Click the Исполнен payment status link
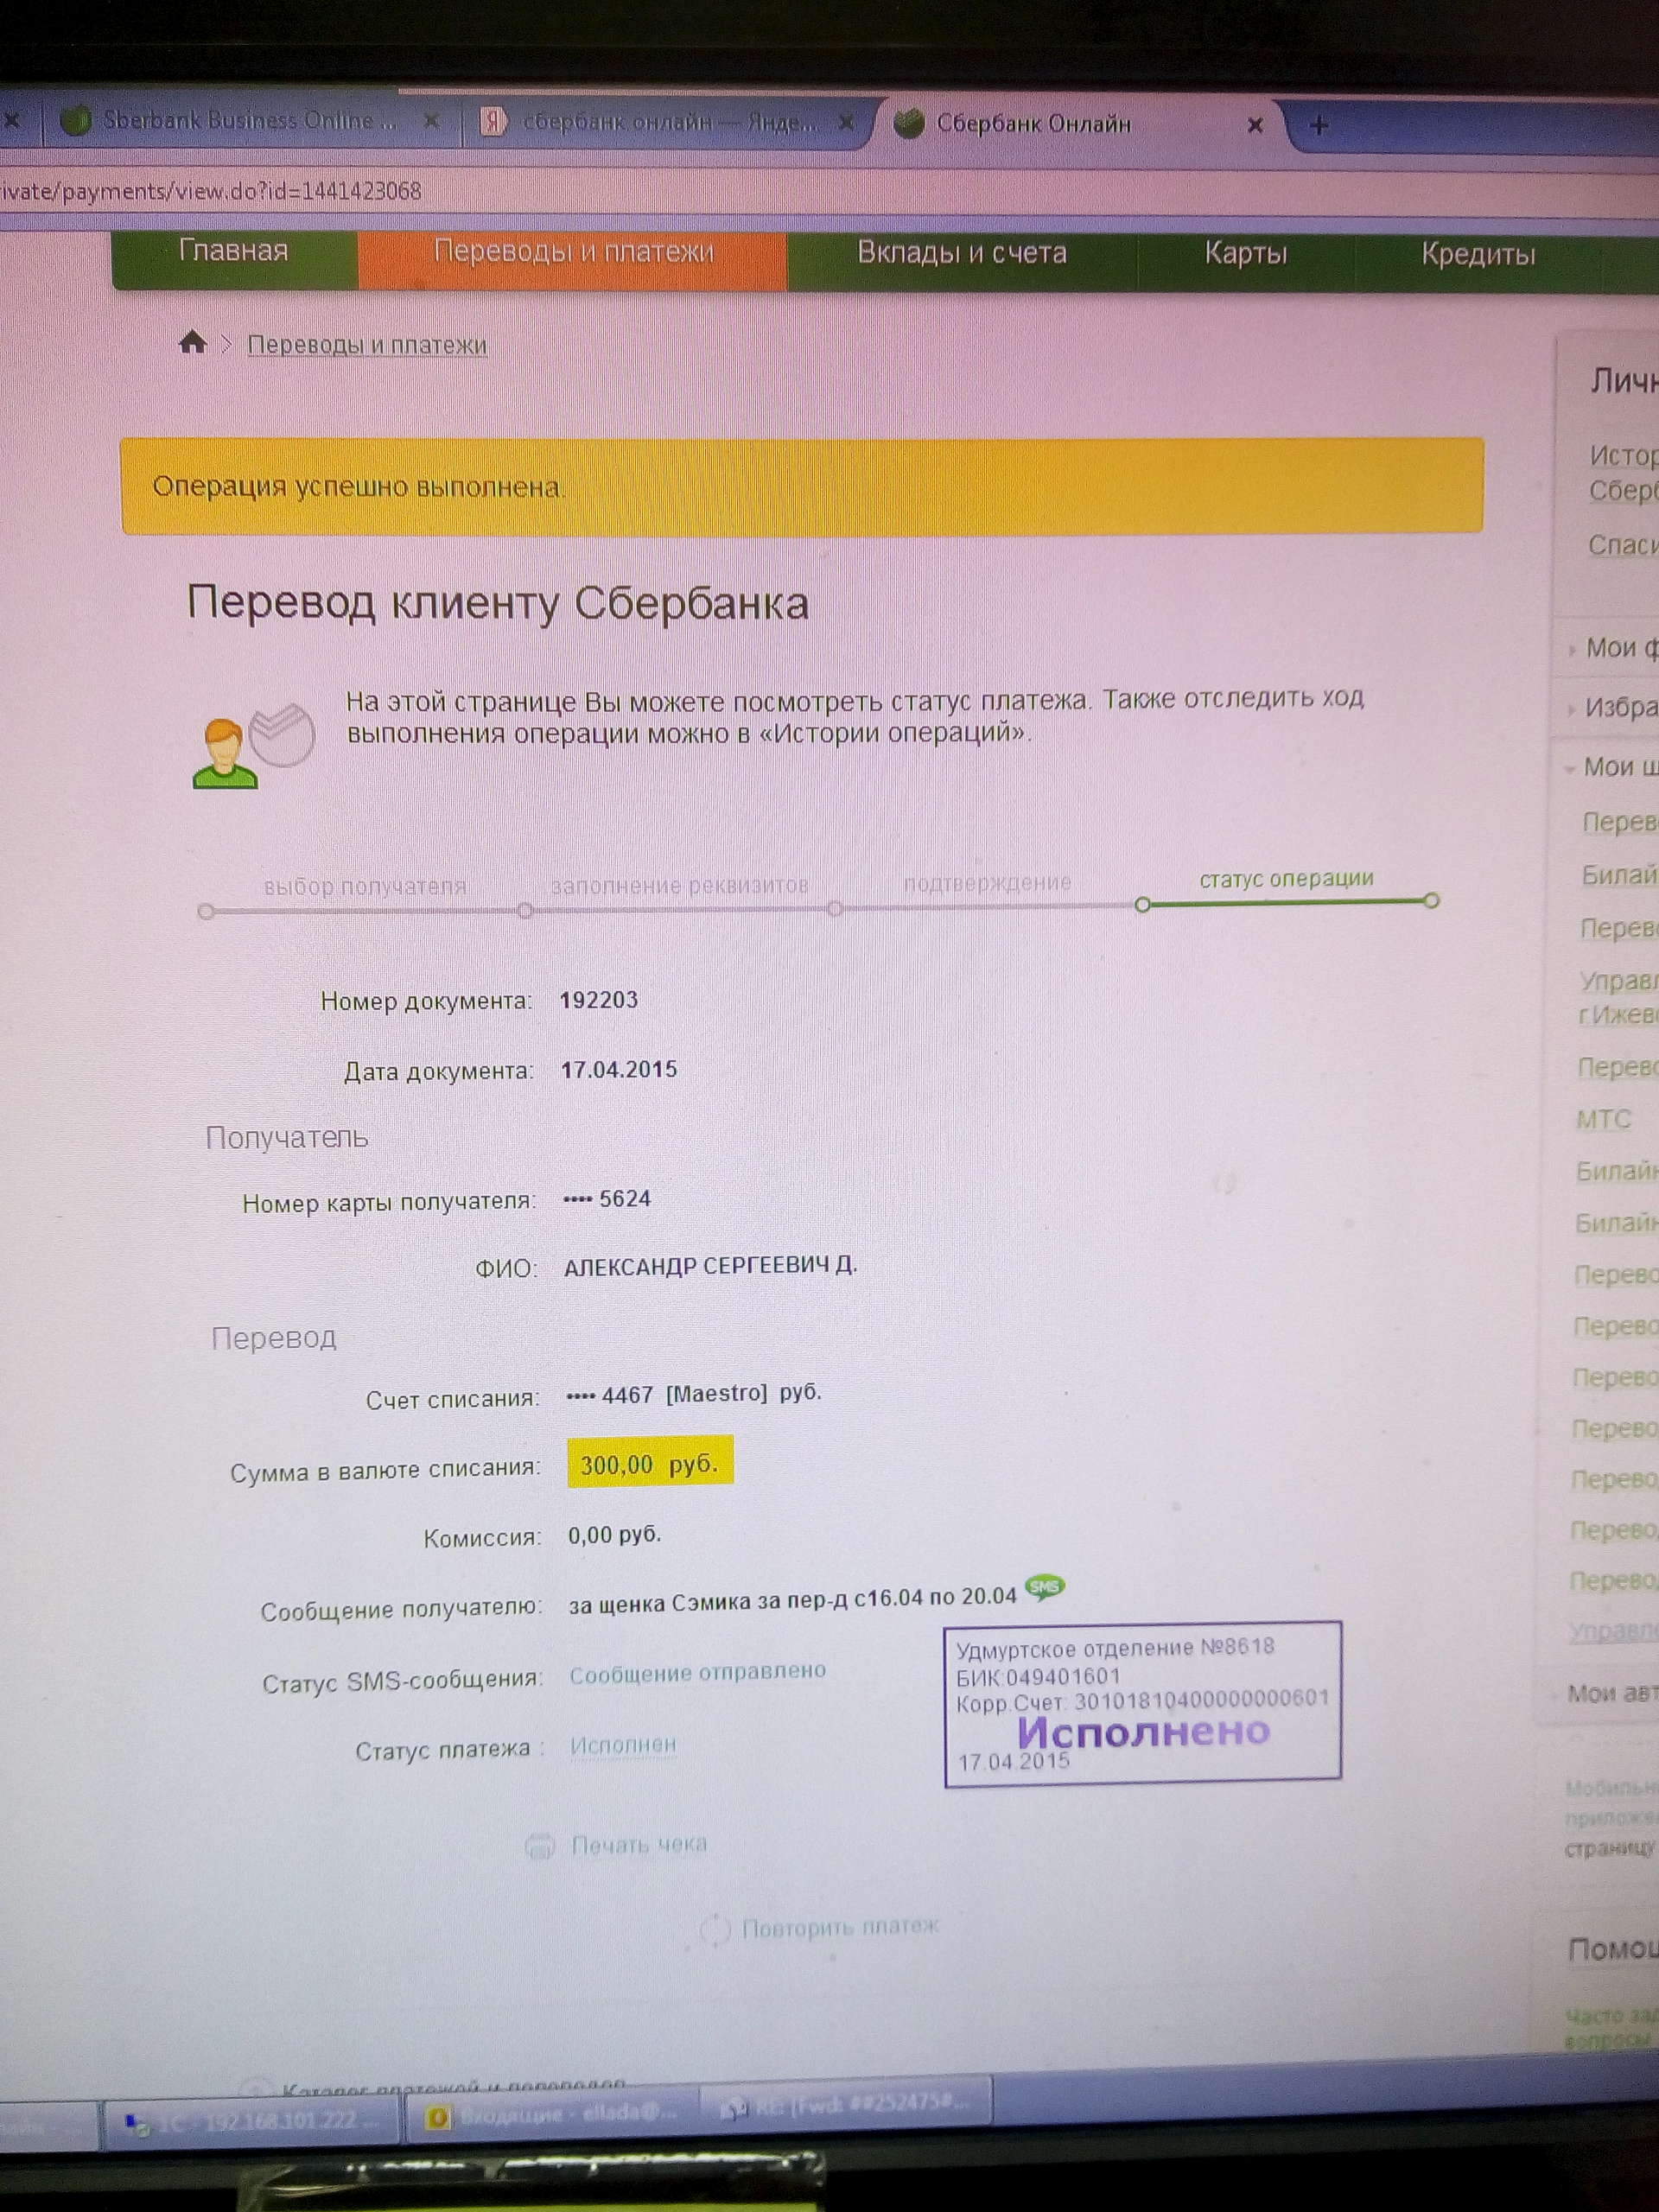Viewport: 1659px width, 2212px height. (623, 1745)
